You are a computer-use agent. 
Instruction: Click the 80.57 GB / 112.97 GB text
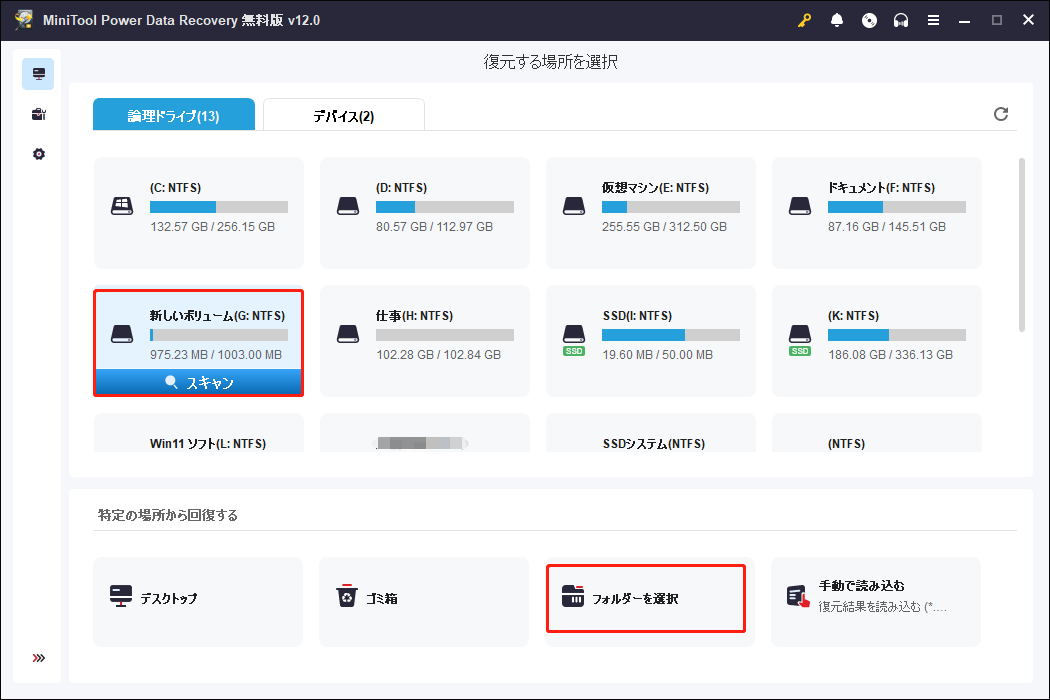coord(434,226)
